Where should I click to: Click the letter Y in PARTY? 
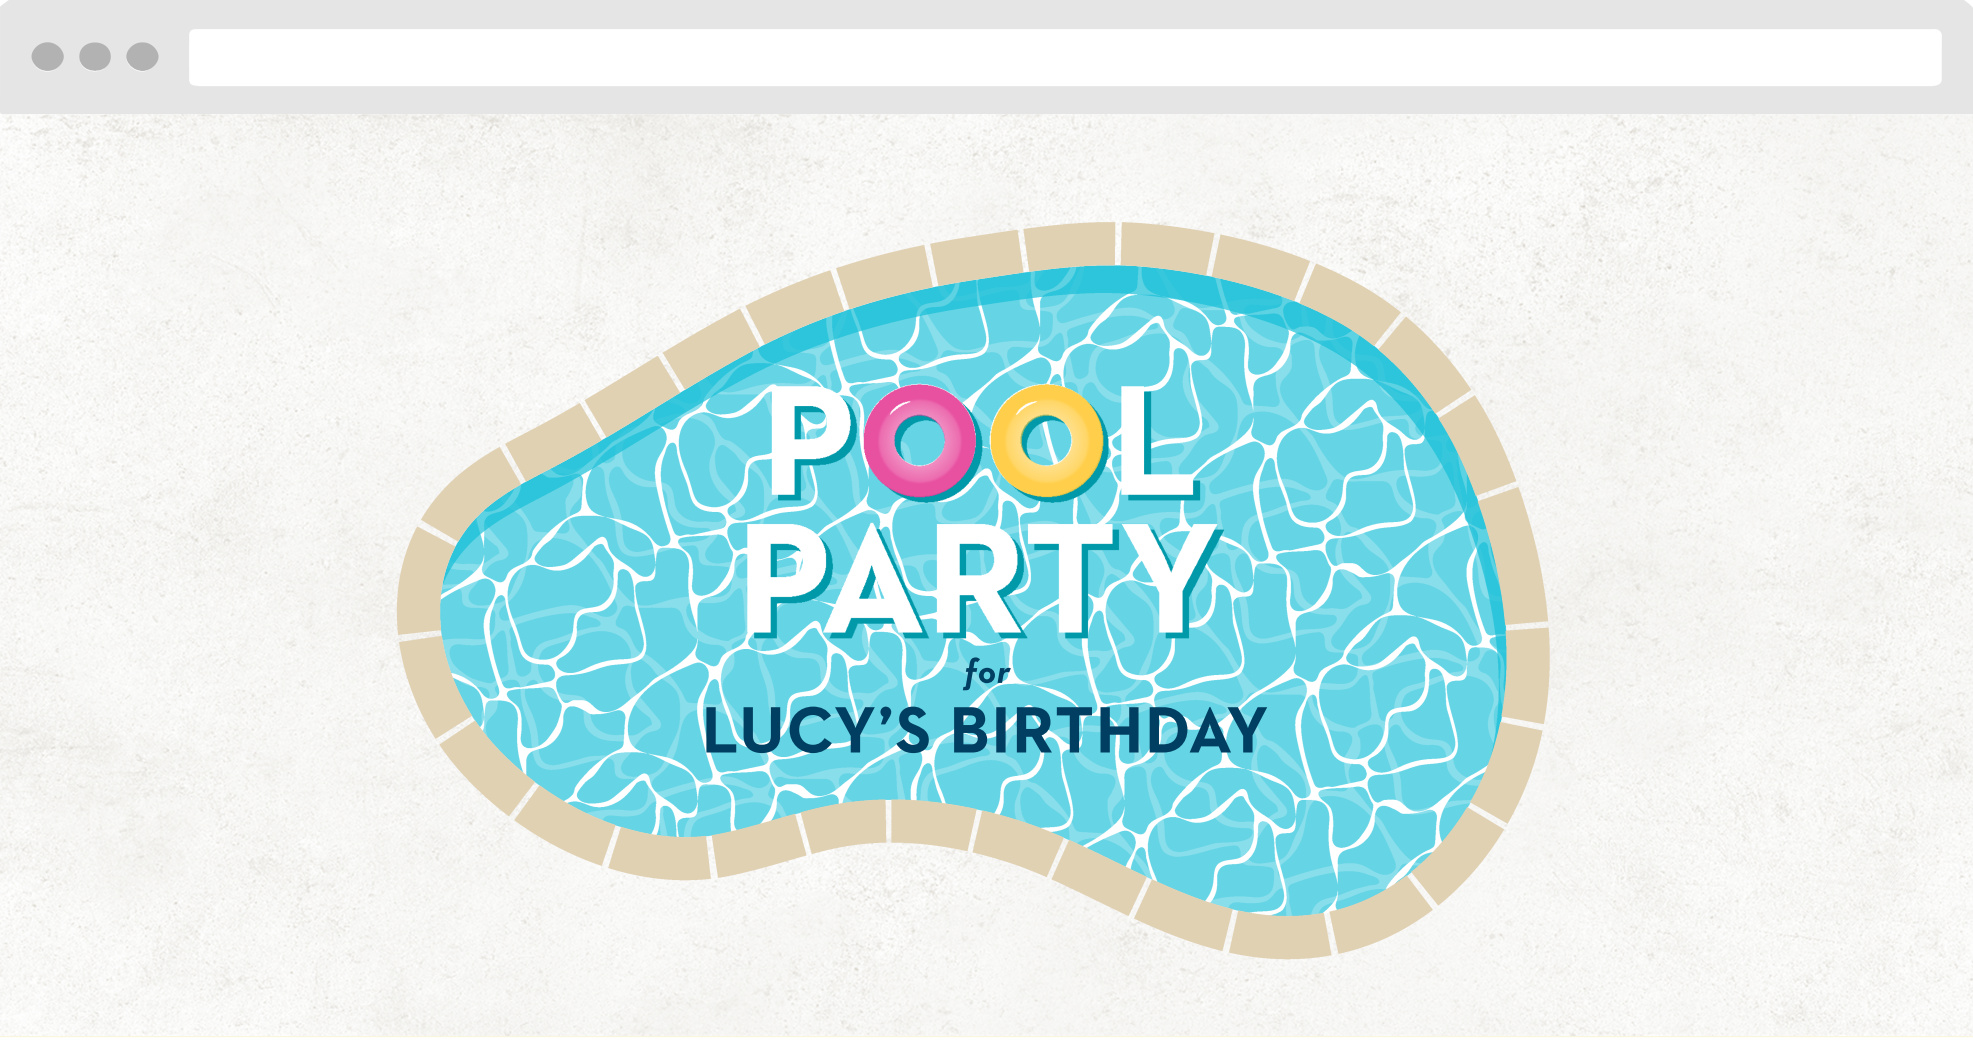click(x=1170, y=581)
